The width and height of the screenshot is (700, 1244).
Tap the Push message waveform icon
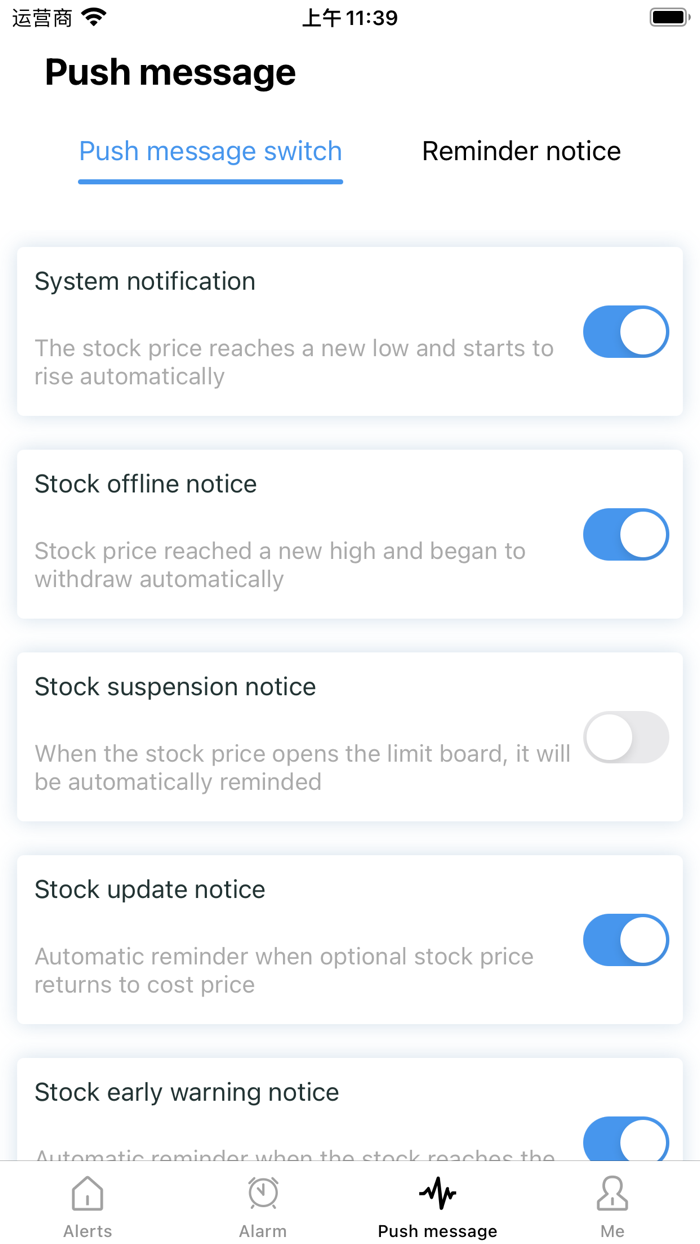coord(437,1193)
